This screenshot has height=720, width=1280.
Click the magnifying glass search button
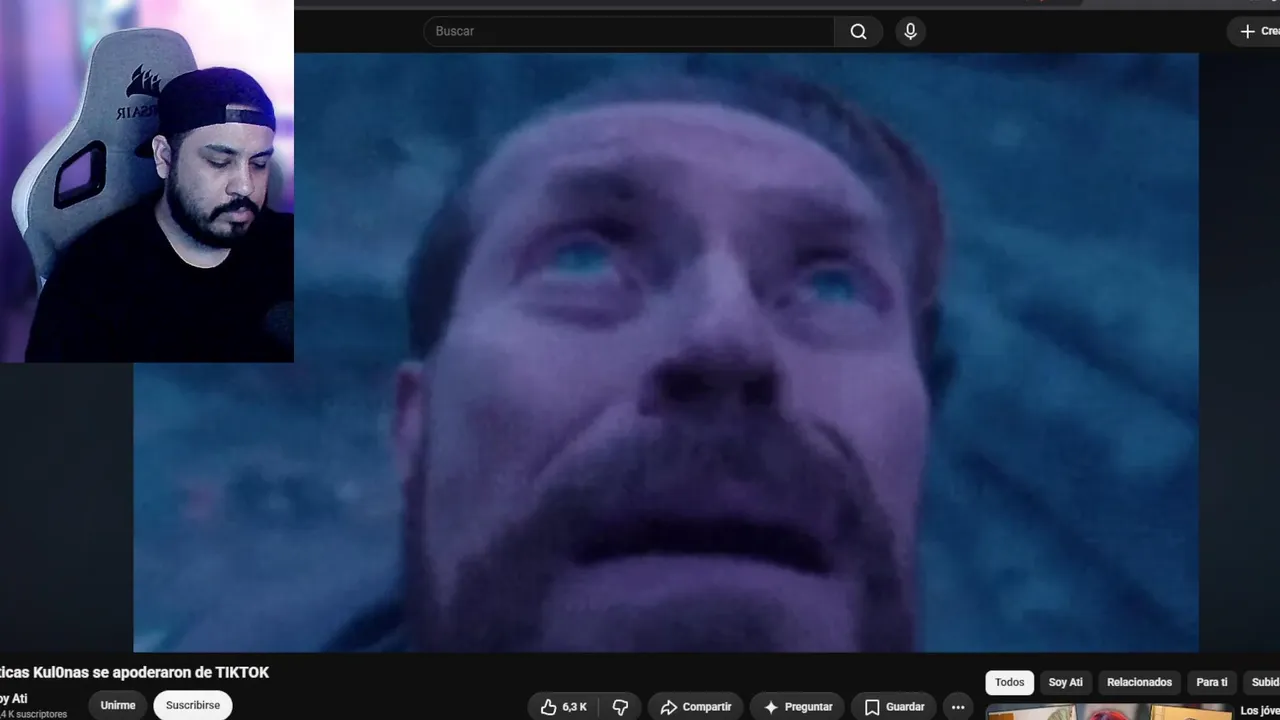coord(858,31)
